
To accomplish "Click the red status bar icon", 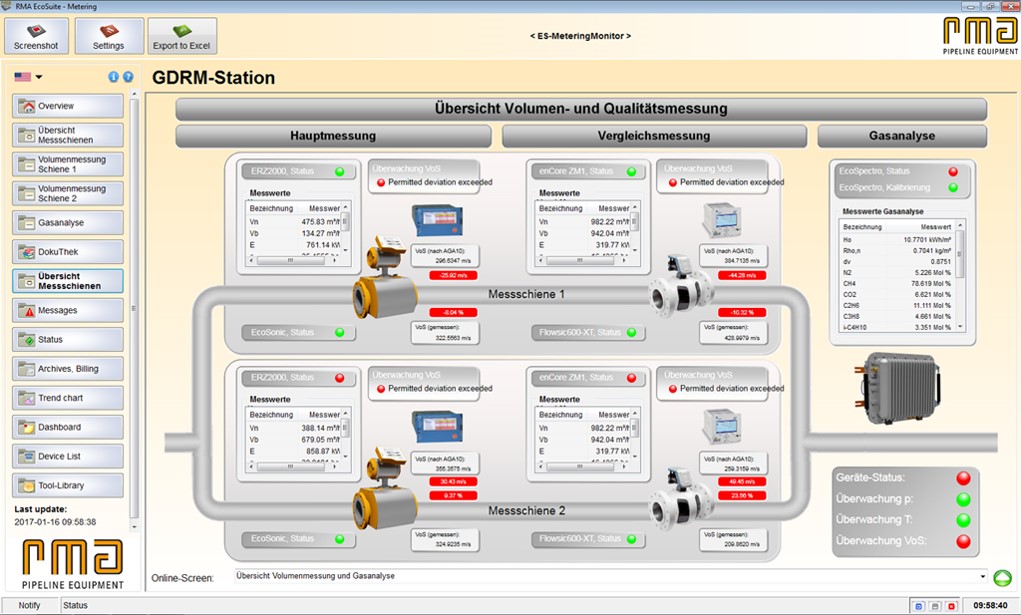I will 952,606.
